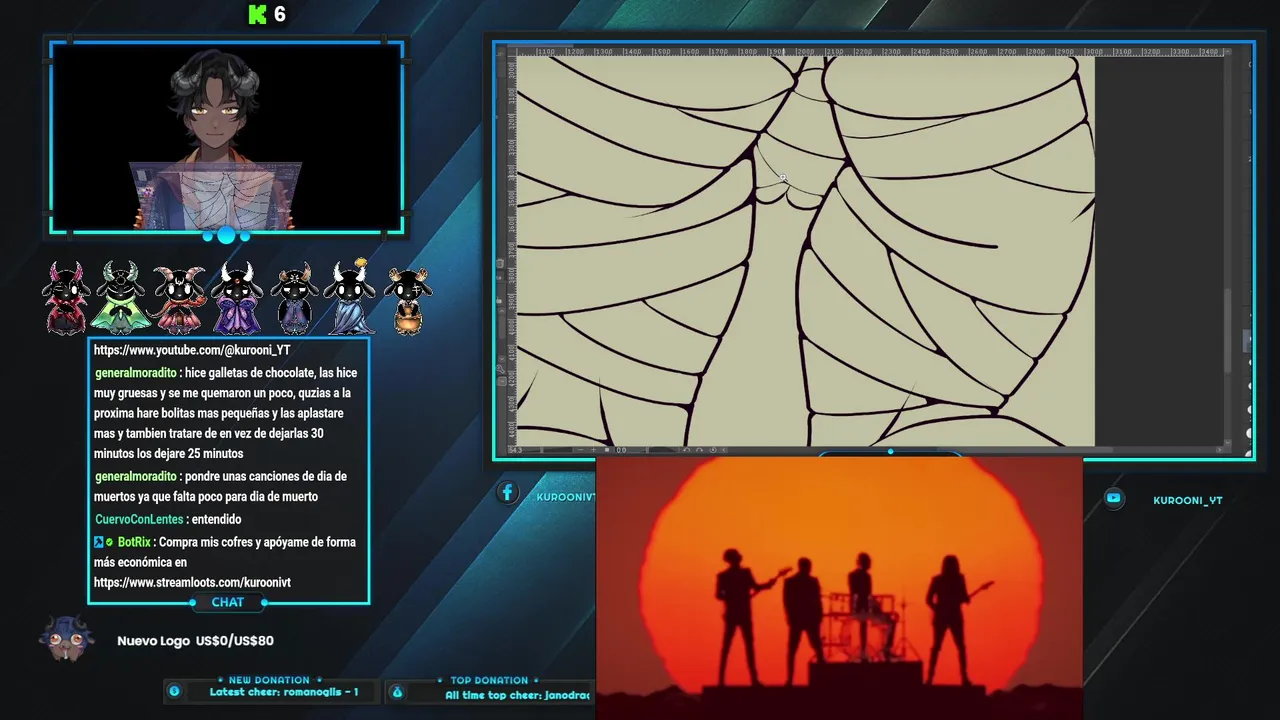The image size is (1280, 720).
Task: Click the BotRix username in chat
Action: (x=134, y=542)
